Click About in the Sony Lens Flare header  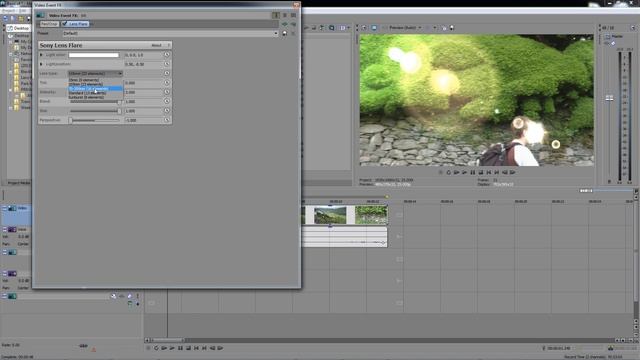156,45
